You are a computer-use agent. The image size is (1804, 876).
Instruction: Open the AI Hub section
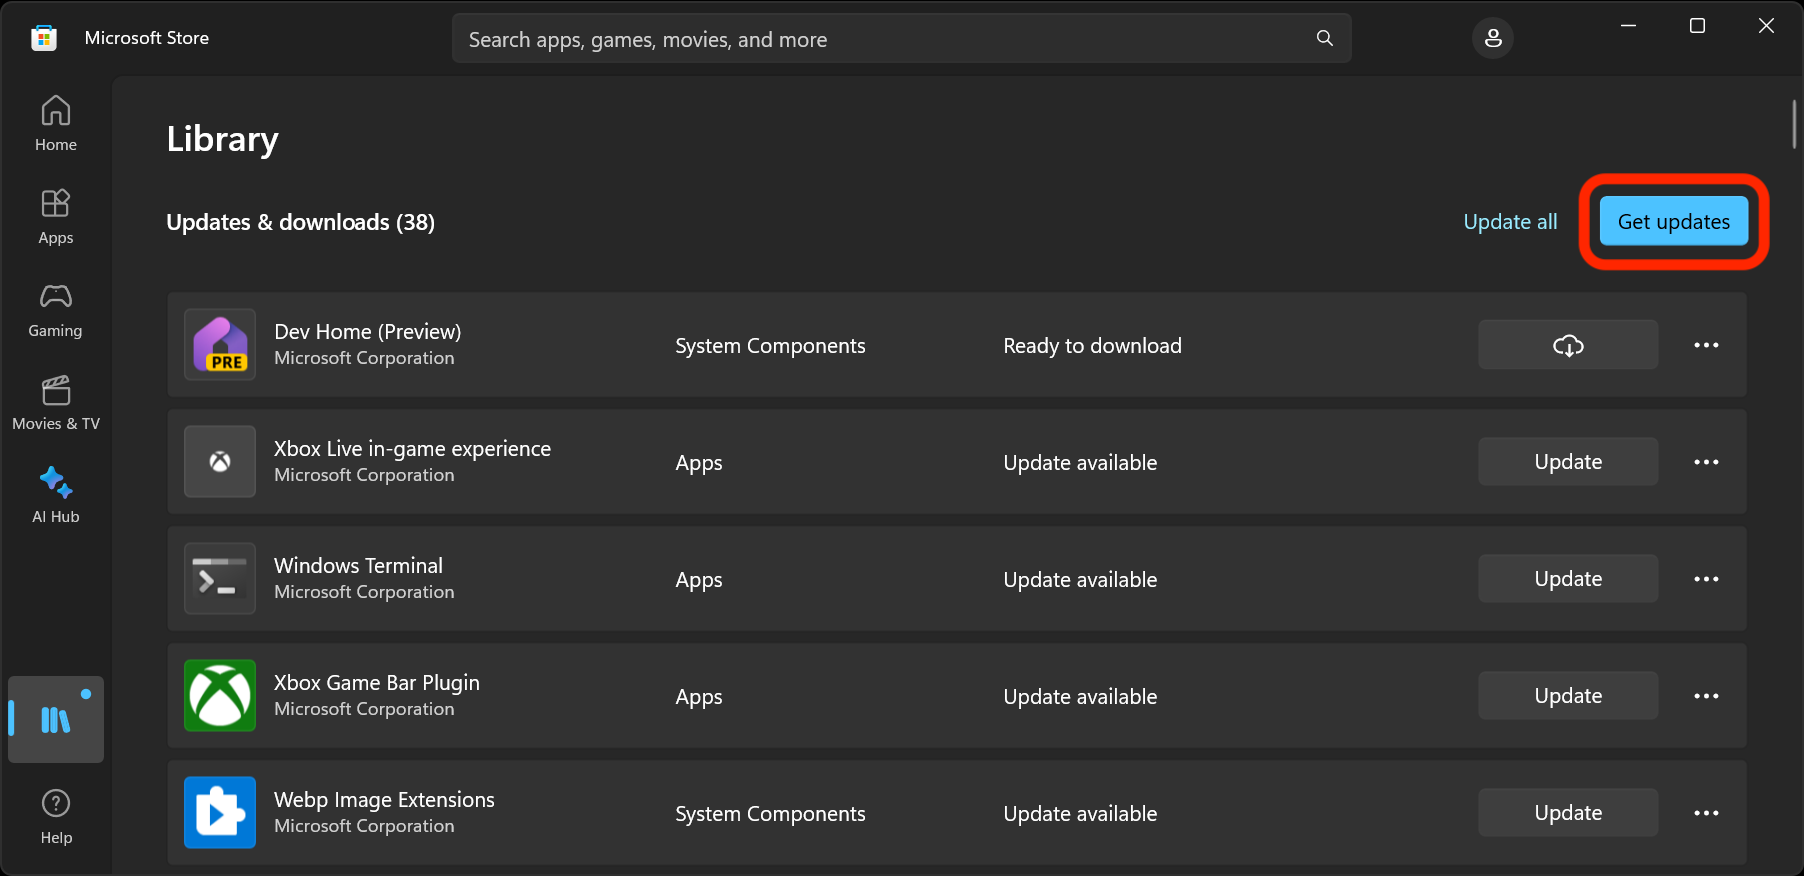pos(56,496)
